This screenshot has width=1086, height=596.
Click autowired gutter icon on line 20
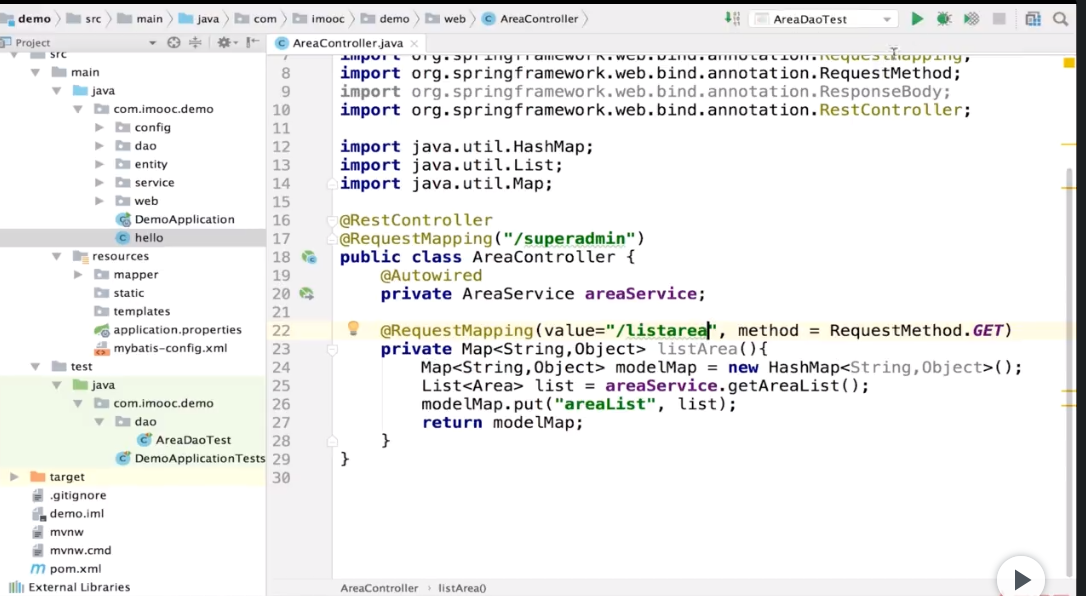pos(306,294)
